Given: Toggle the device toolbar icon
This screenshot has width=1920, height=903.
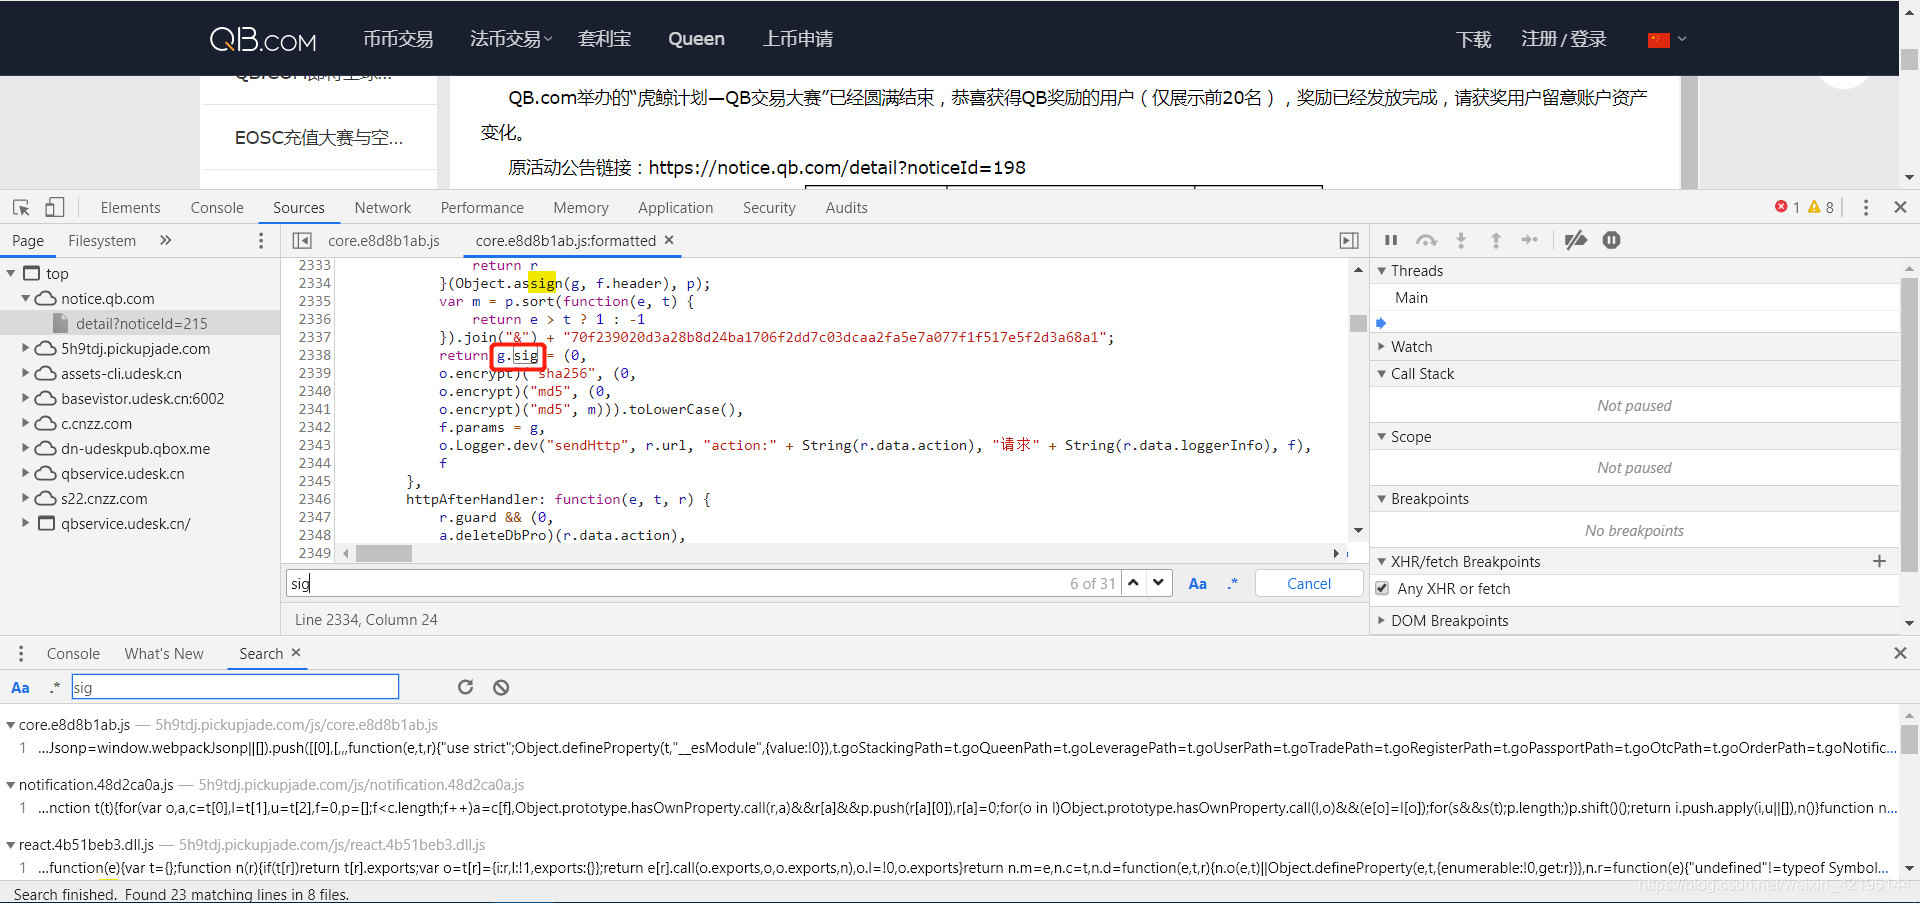Looking at the screenshot, I should (x=54, y=207).
